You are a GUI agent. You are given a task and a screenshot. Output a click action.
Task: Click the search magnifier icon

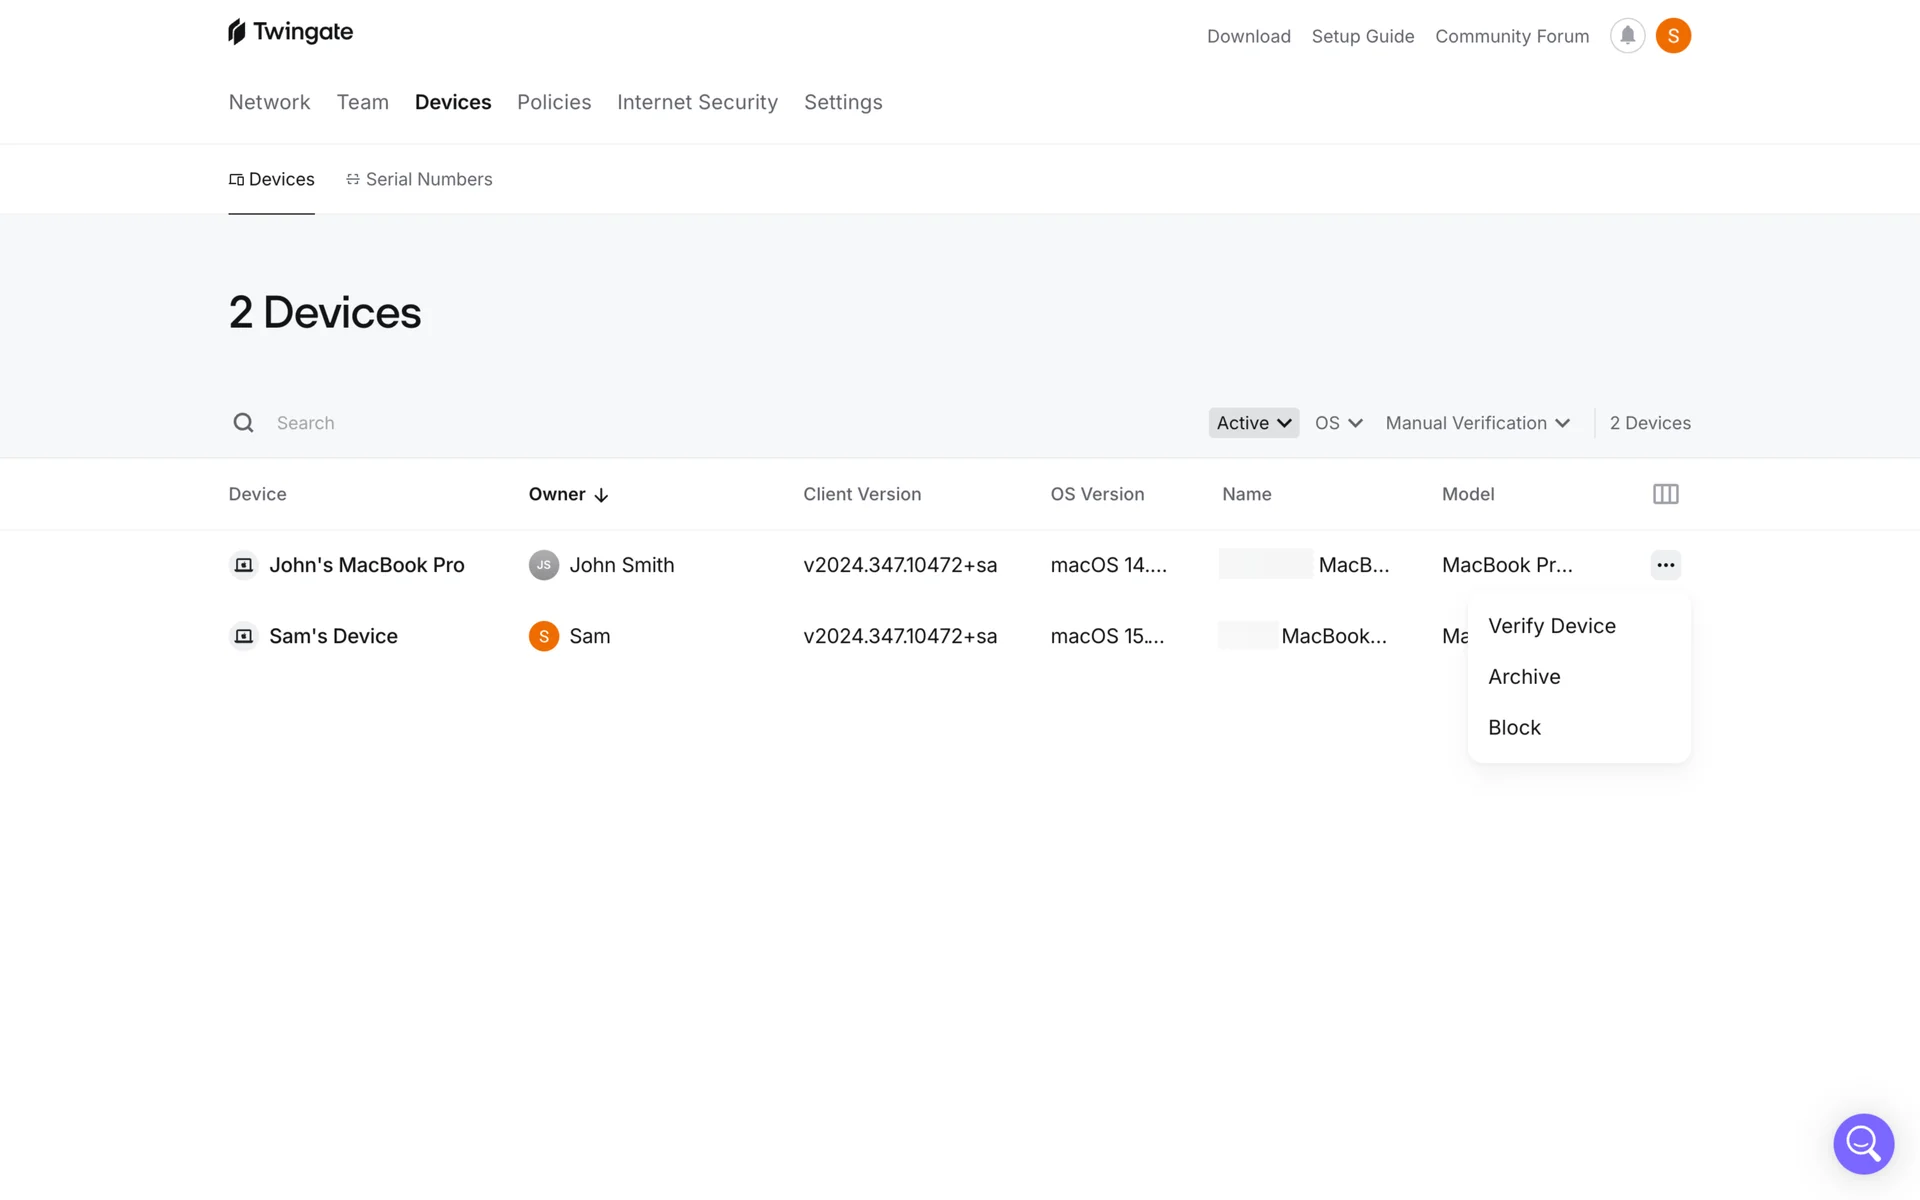243,423
